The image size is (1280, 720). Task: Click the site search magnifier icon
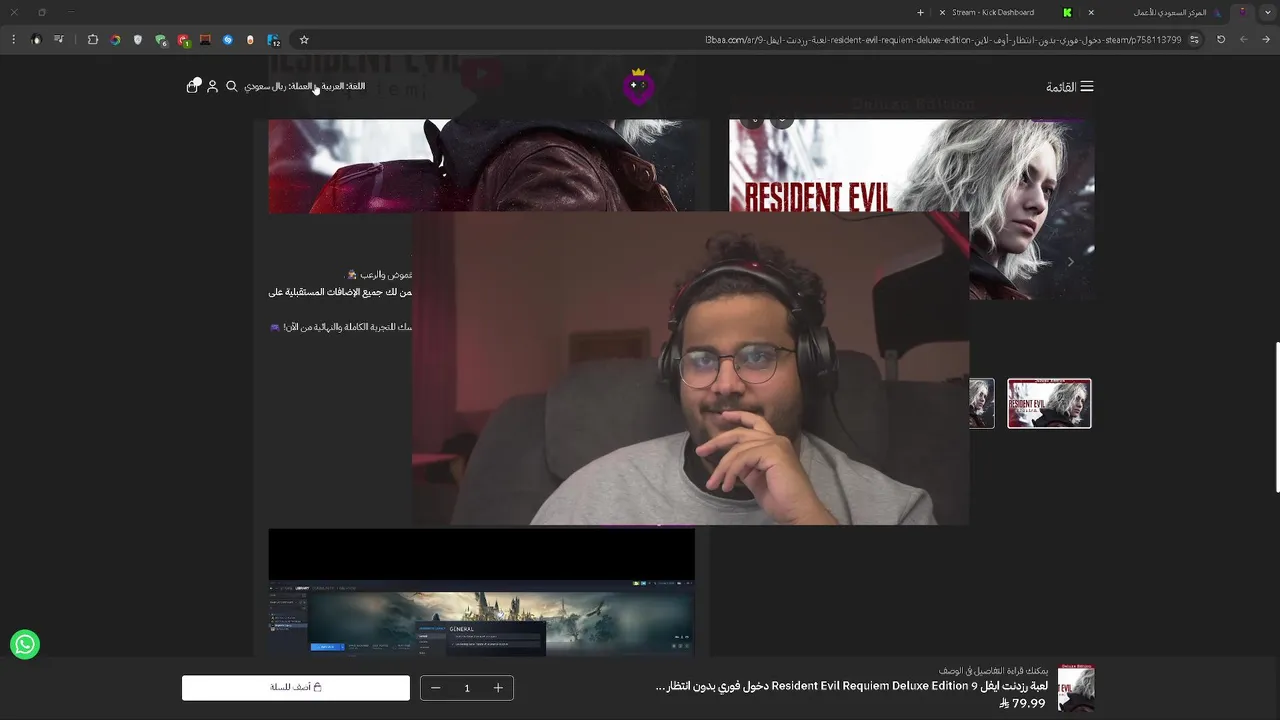(x=232, y=87)
